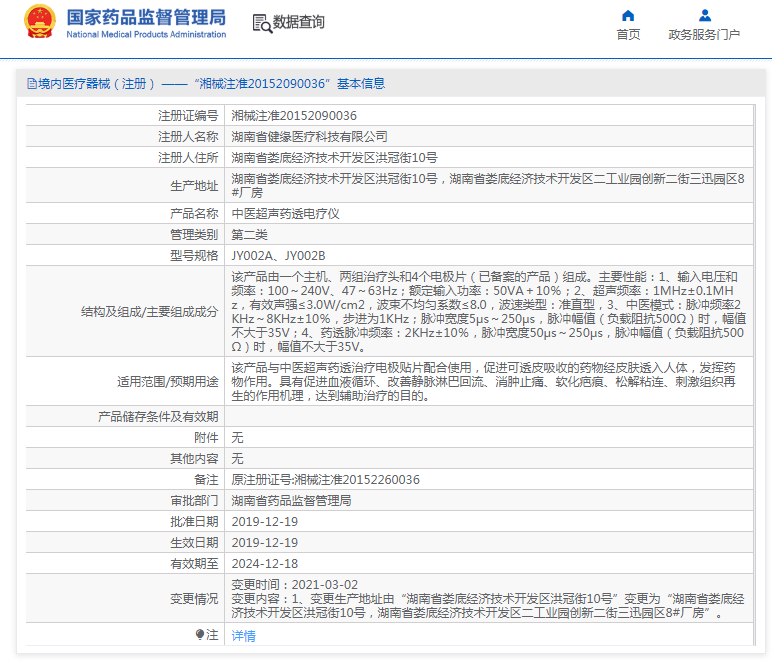Click the document icon before 境内医疗器械
Viewport: 772px width, 662px height.
pos(32,84)
